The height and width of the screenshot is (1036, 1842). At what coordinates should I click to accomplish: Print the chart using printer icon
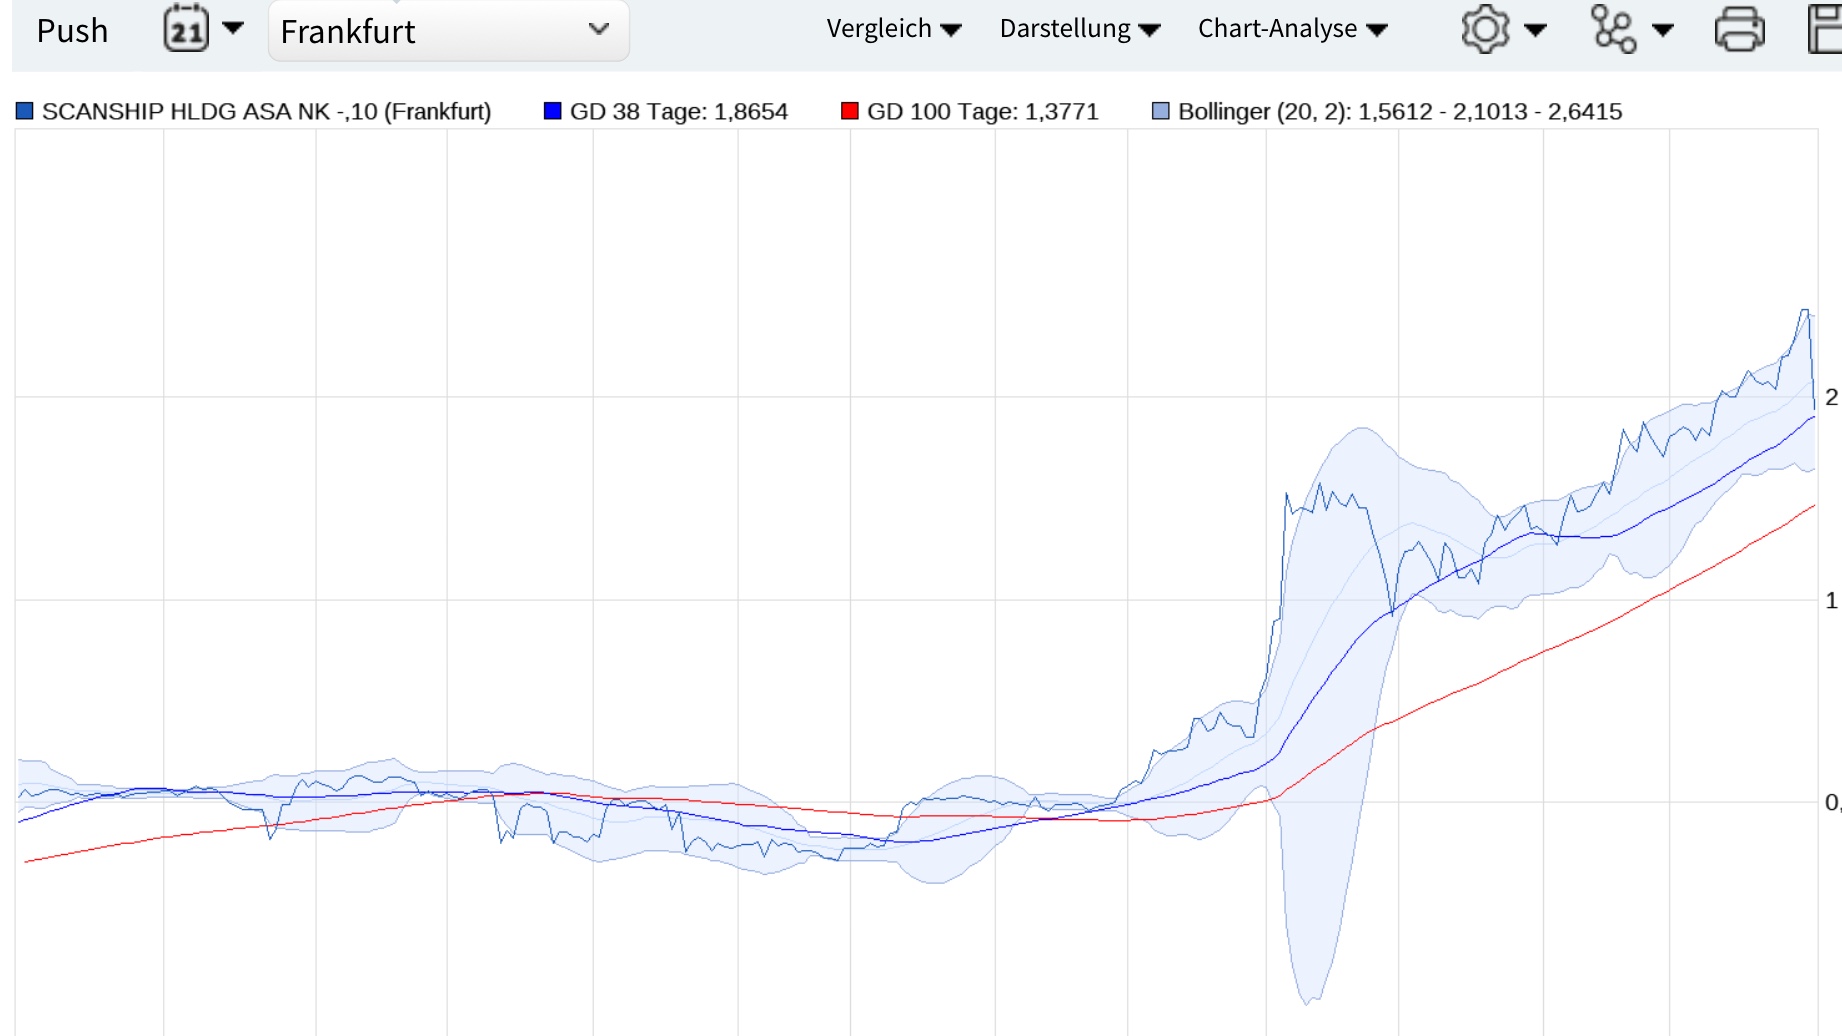coord(1739,29)
